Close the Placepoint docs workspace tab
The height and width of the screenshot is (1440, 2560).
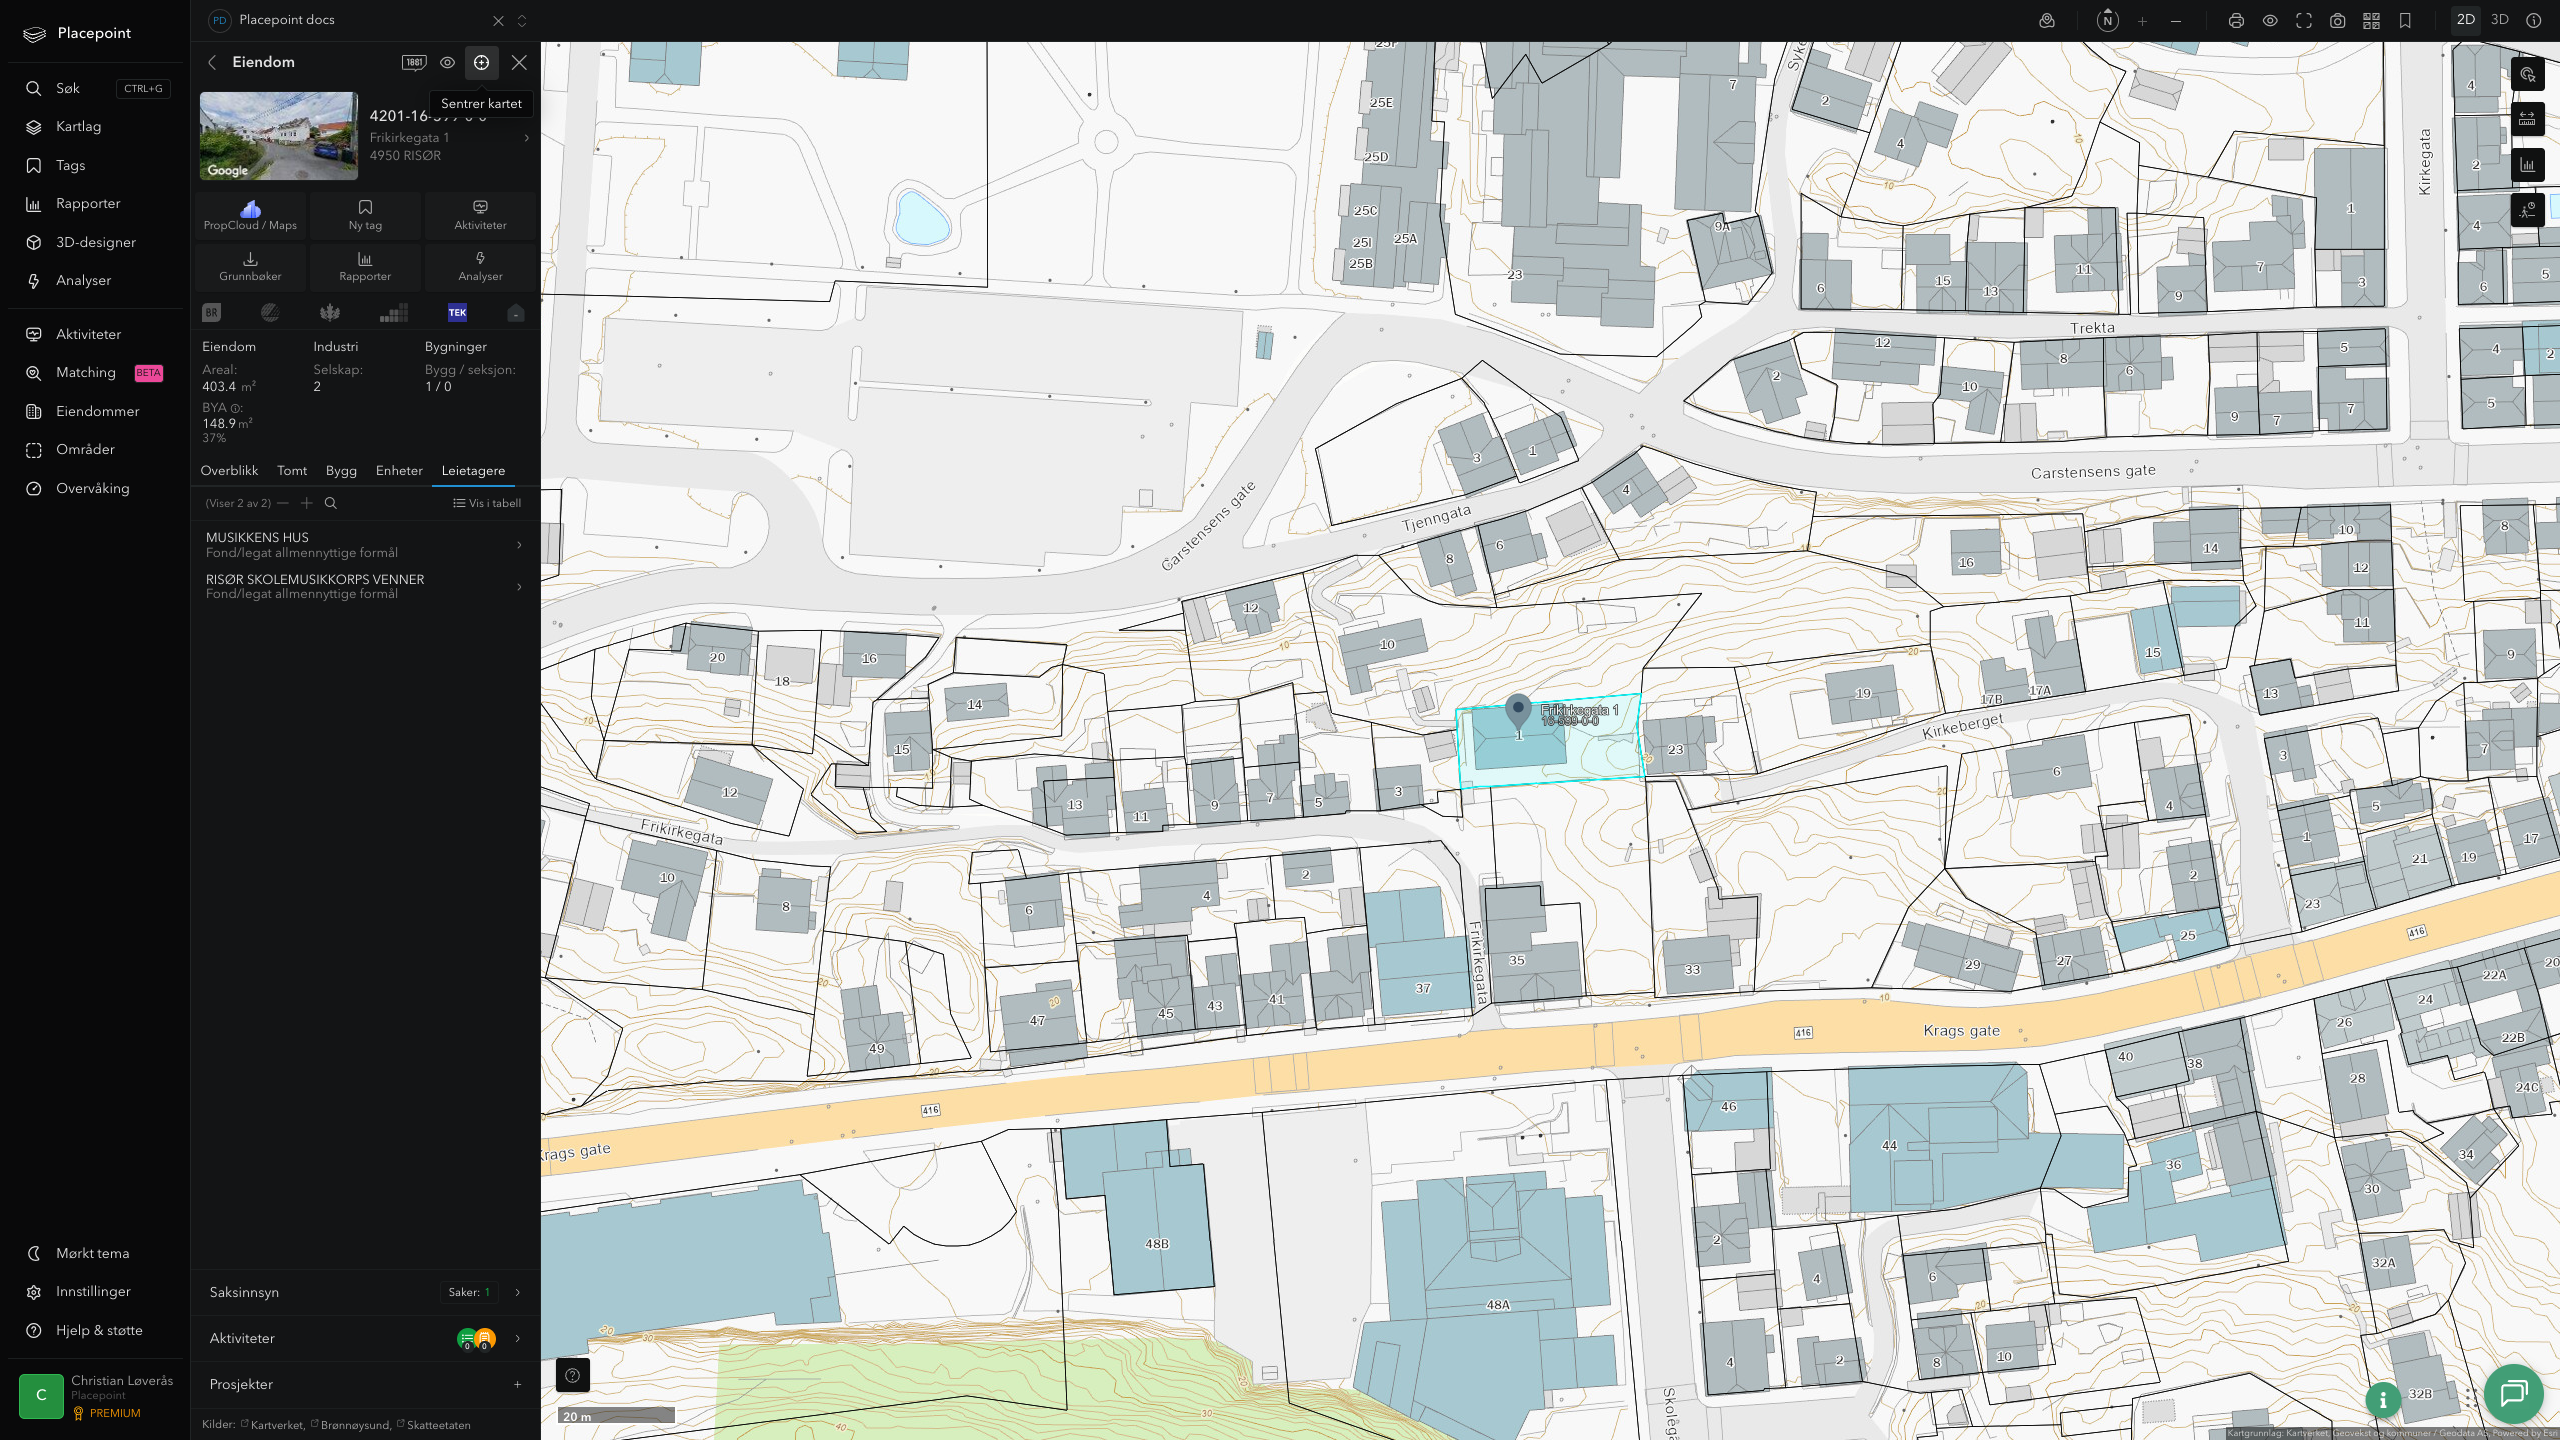(x=498, y=20)
